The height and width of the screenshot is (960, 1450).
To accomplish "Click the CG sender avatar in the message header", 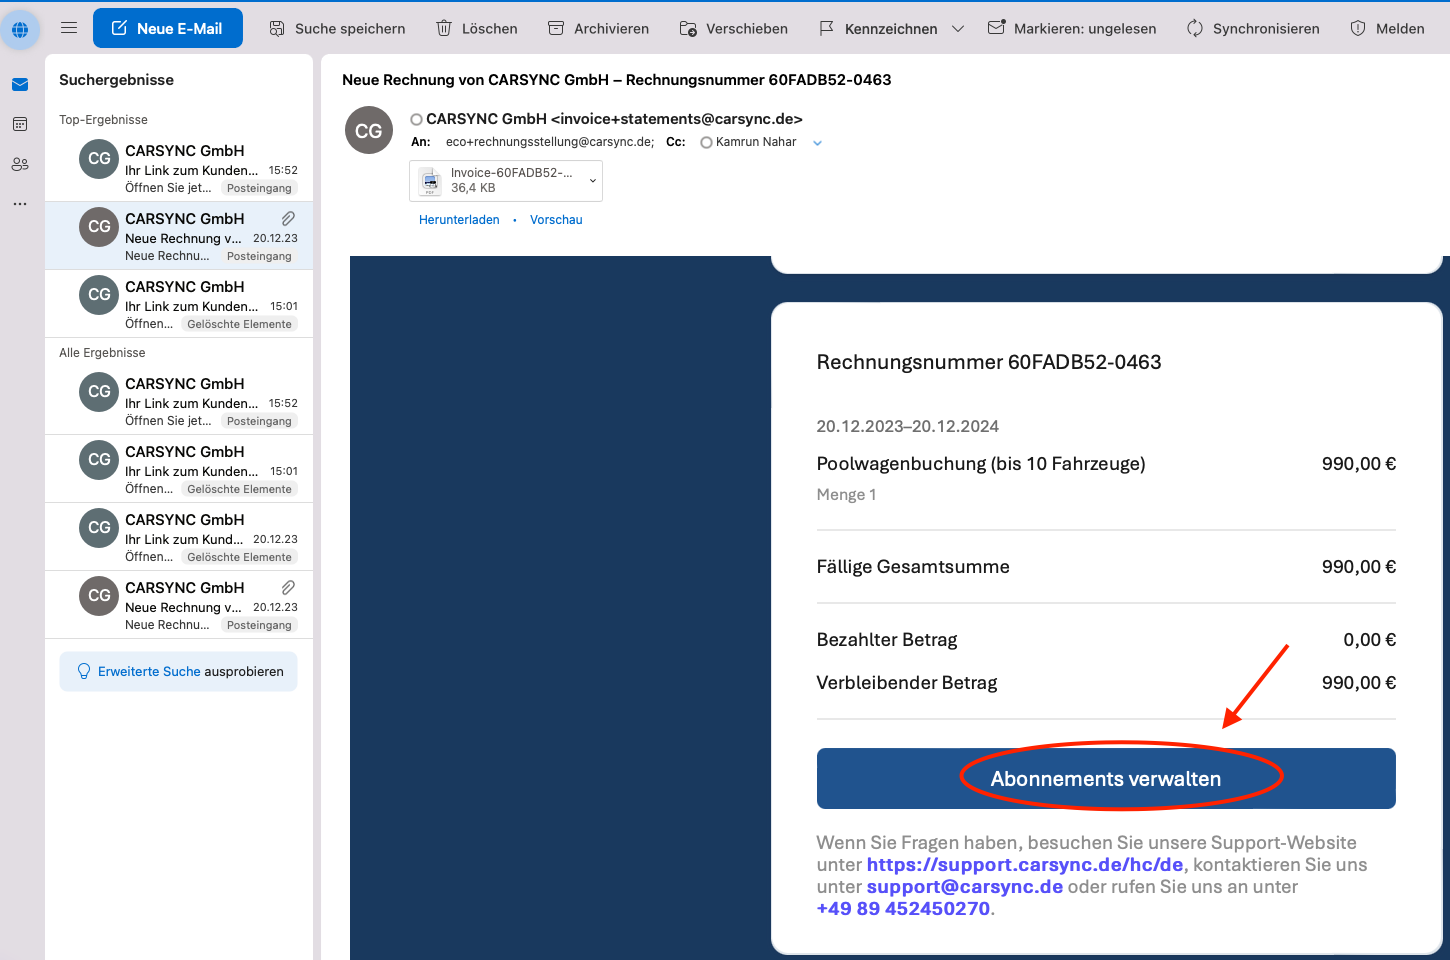I will tap(369, 130).
